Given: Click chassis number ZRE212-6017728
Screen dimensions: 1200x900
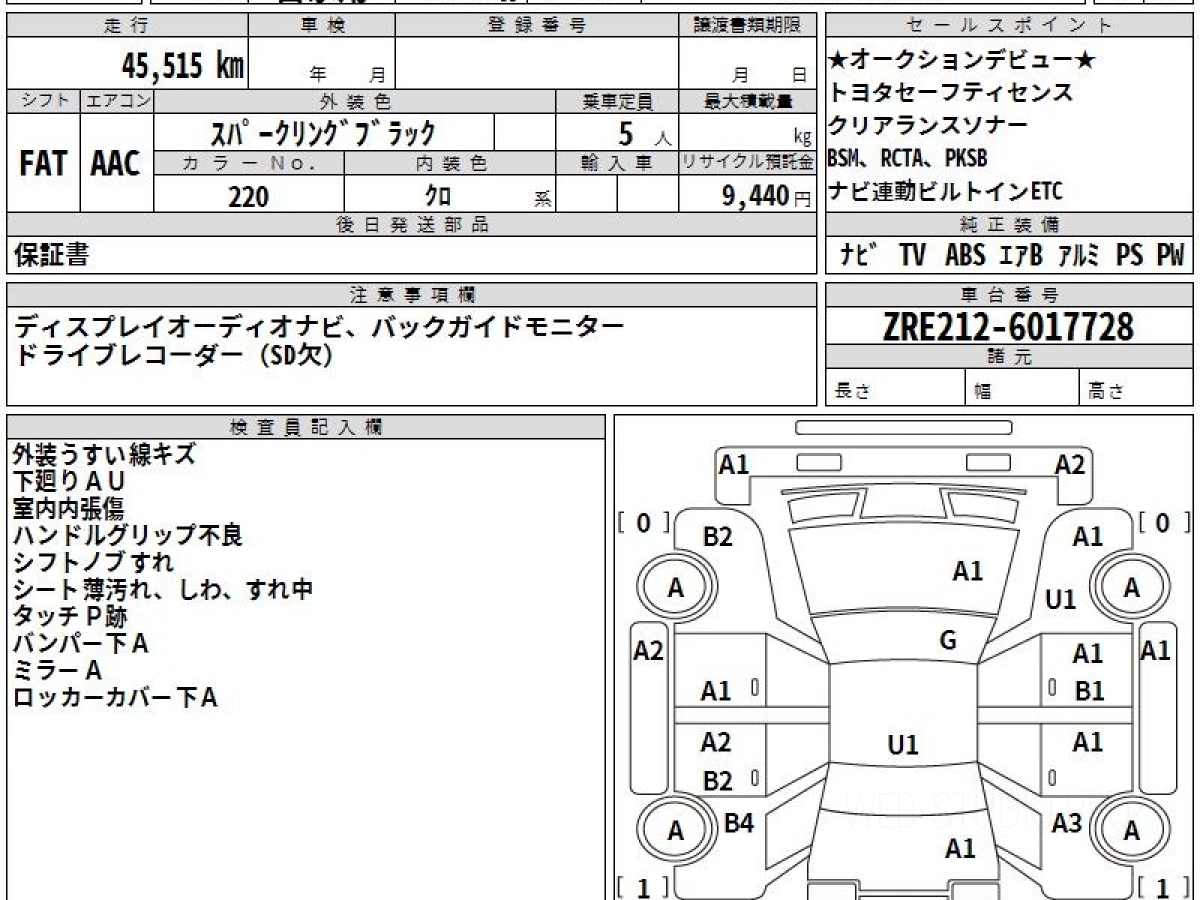Looking at the screenshot, I should pyautogui.click(x=1008, y=326).
